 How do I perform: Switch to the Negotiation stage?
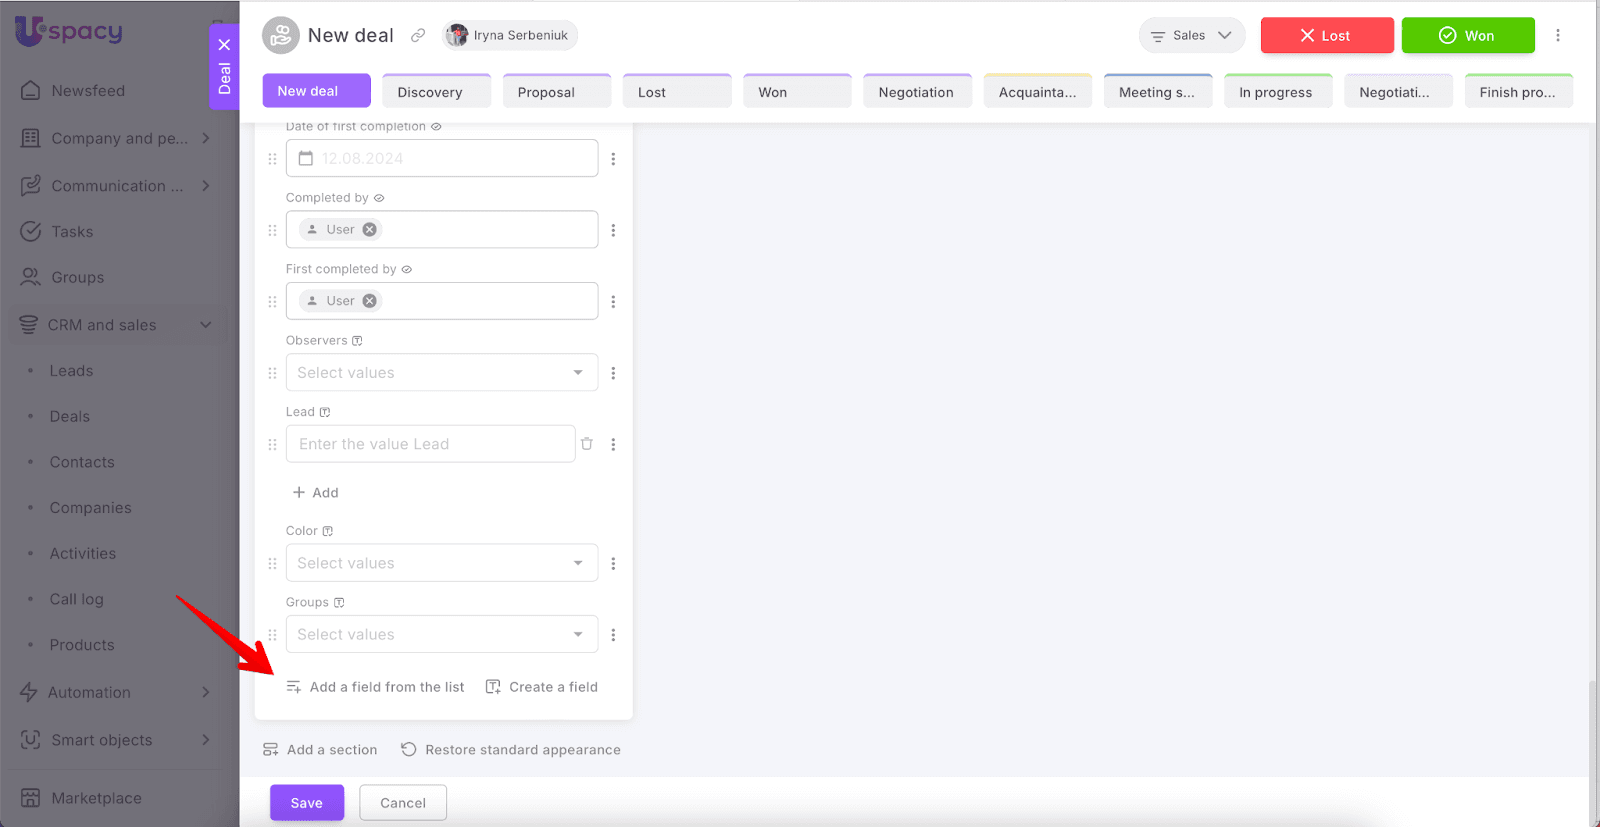916,92
